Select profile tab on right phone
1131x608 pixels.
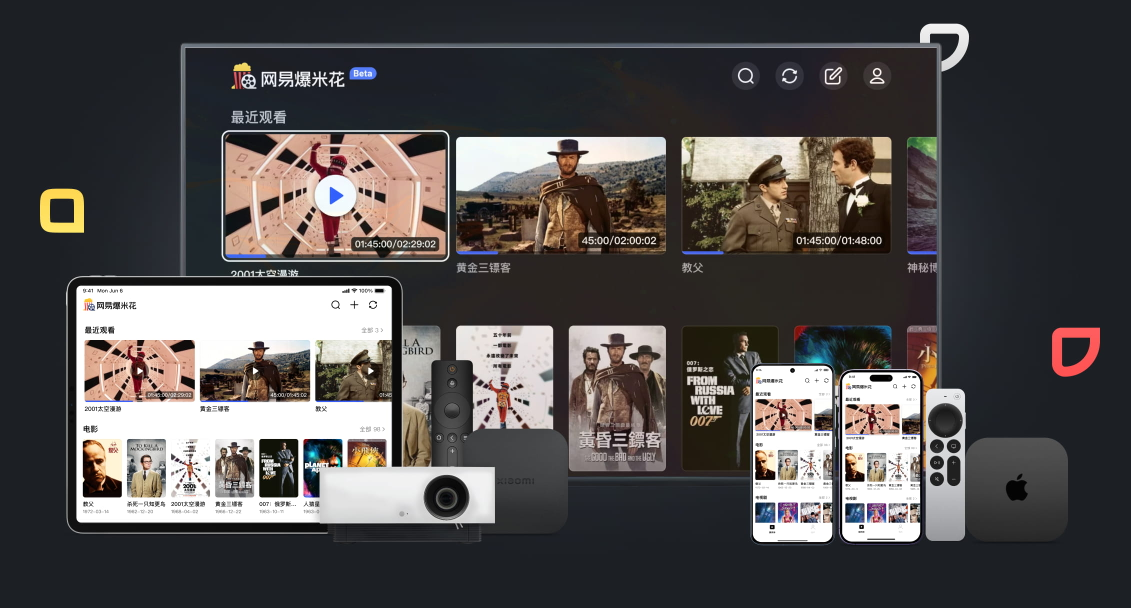tap(901, 529)
